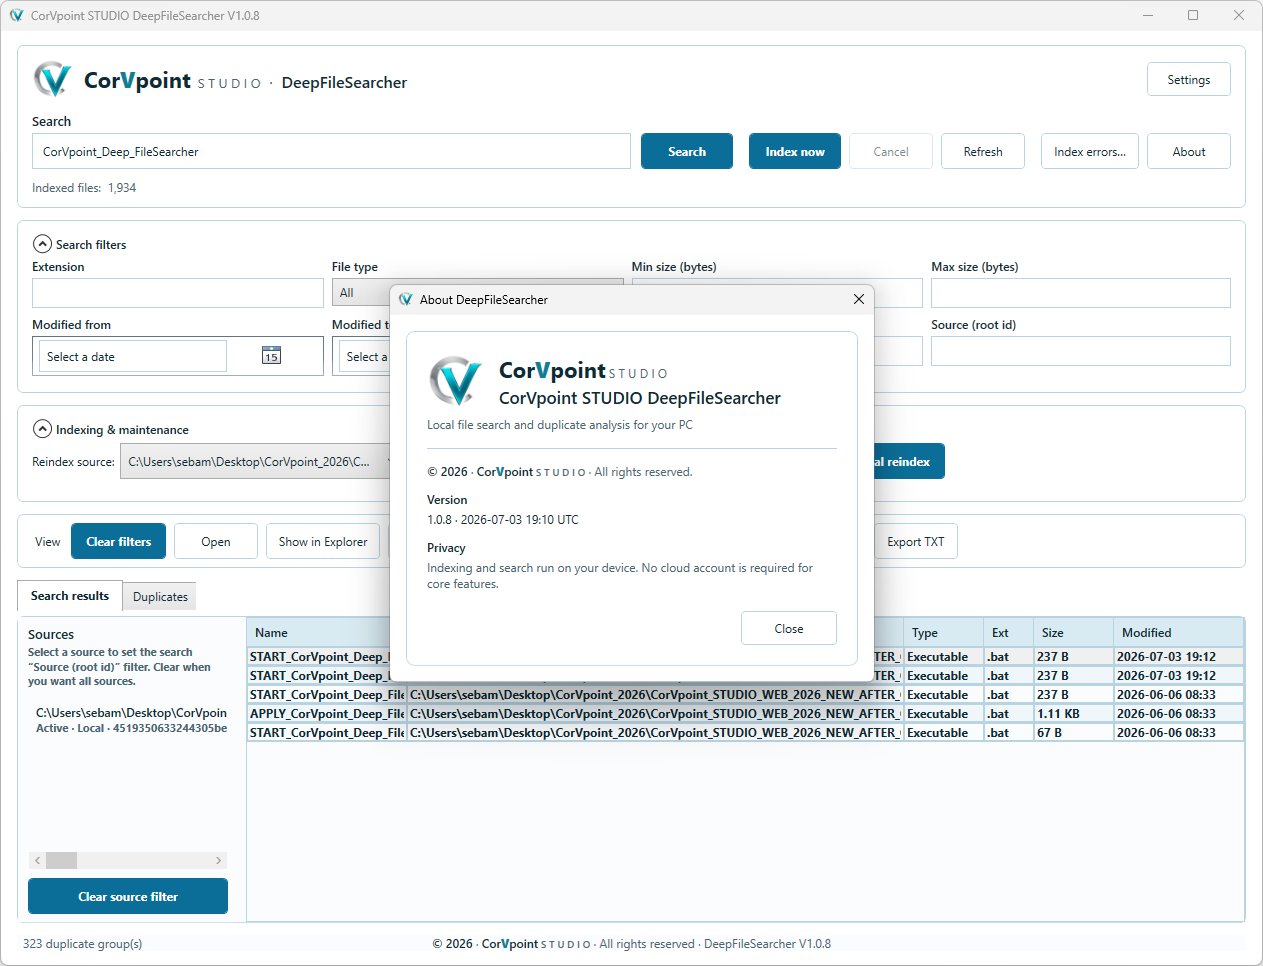Viewport: 1263px width, 966px height.
Task: Collapse the Indexing & maintenance section
Action: pos(42,429)
